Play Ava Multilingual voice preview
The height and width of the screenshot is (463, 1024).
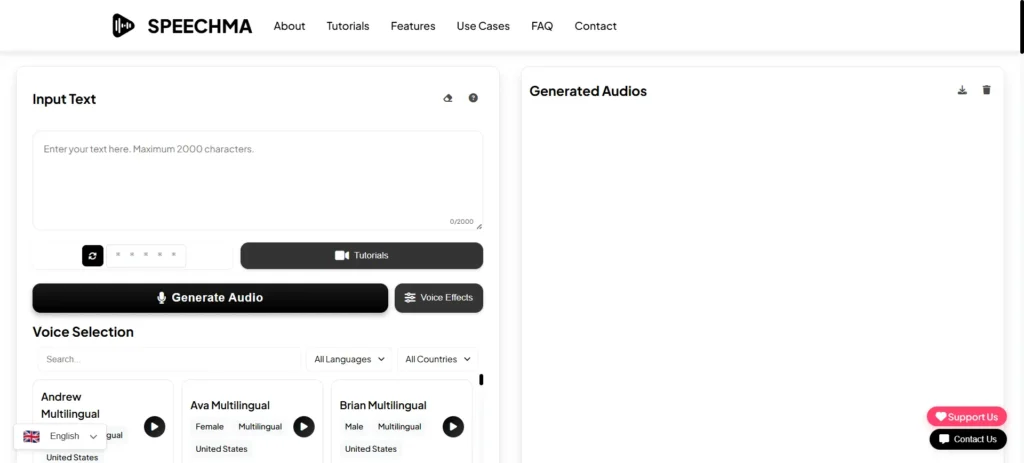pyautogui.click(x=304, y=427)
